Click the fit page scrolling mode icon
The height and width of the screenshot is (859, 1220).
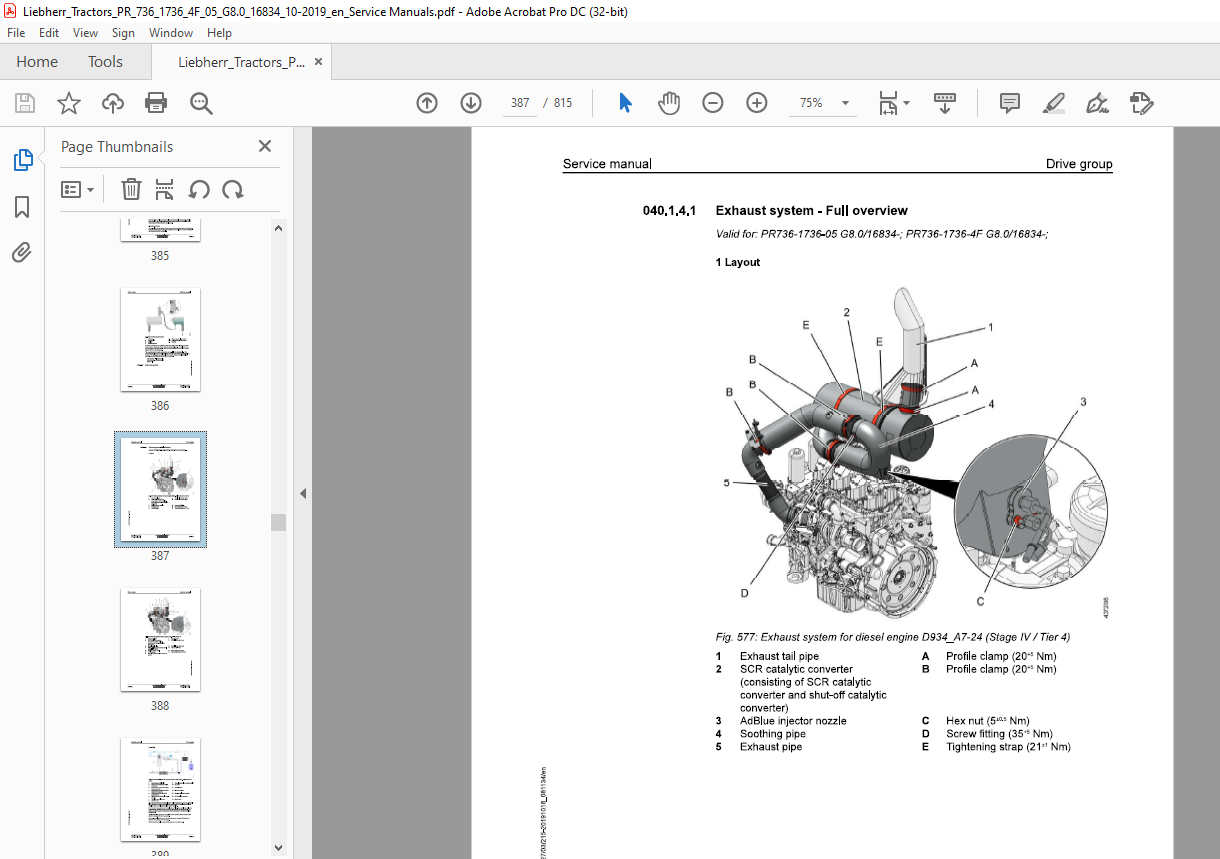888,103
